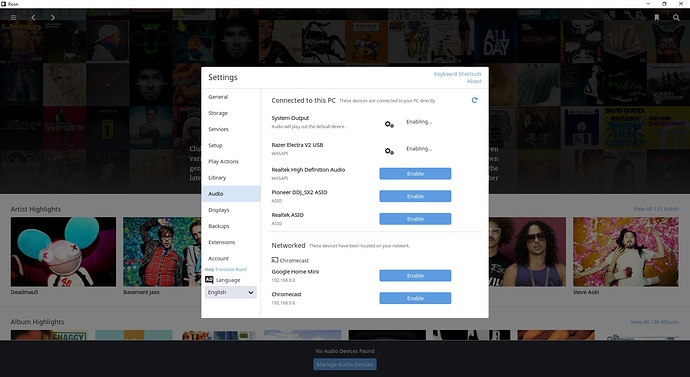Refresh the connected audio devices list
The height and width of the screenshot is (377, 690).
[474, 100]
